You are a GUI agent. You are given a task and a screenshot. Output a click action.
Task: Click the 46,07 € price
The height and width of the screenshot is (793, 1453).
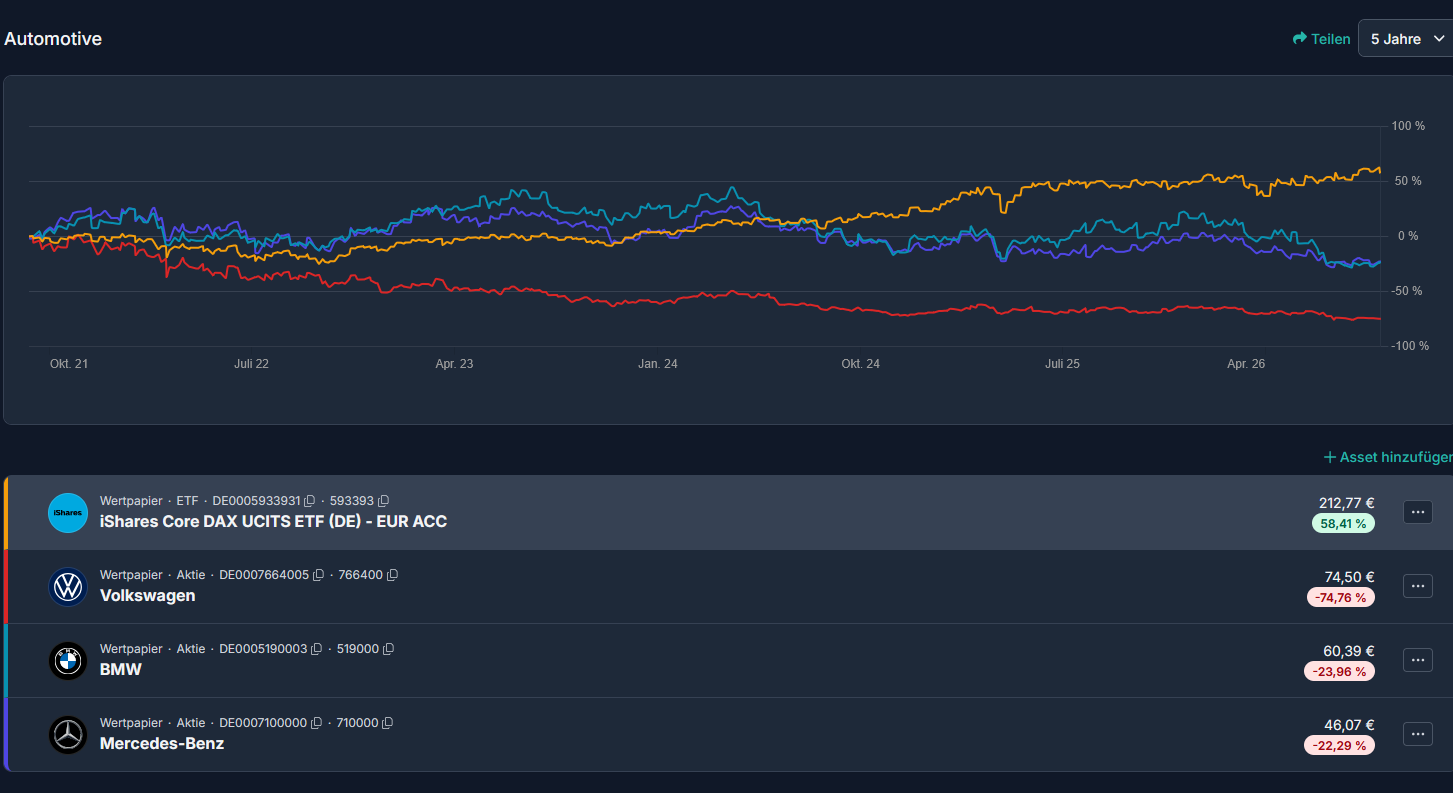click(1349, 725)
